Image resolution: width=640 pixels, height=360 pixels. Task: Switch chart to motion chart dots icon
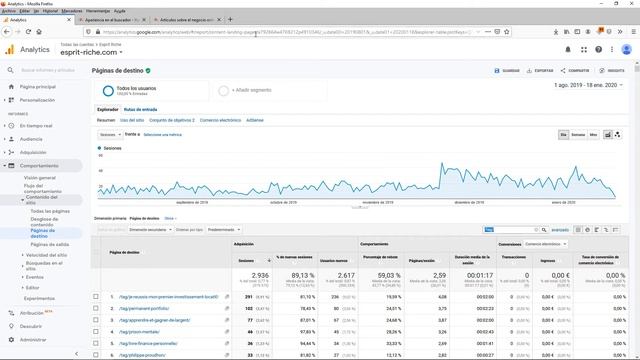tap(618, 135)
